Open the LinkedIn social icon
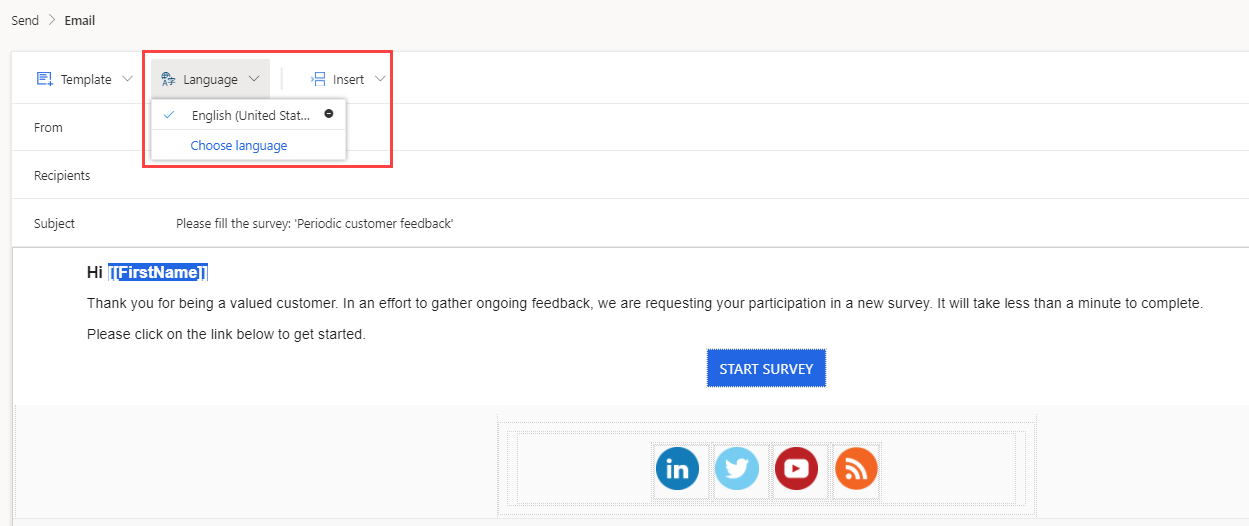Image resolution: width=1249 pixels, height=526 pixels. (677, 468)
